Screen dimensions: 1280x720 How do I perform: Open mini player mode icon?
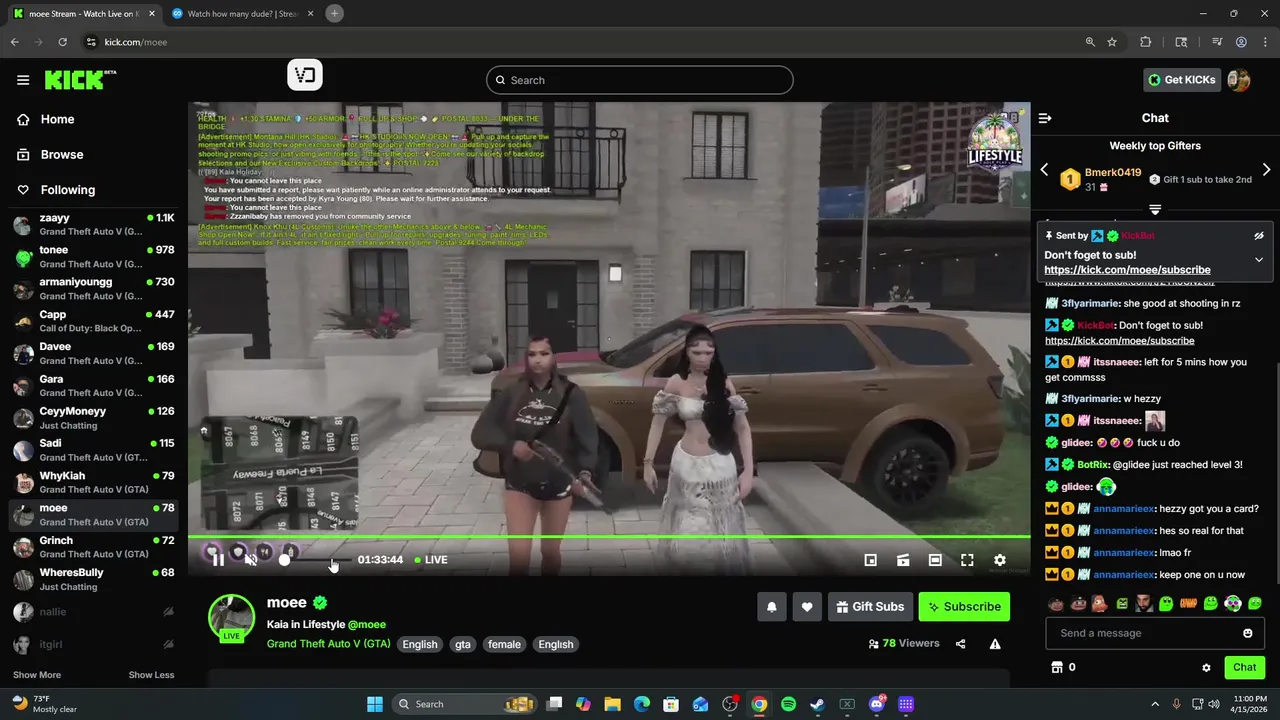(x=871, y=560)
